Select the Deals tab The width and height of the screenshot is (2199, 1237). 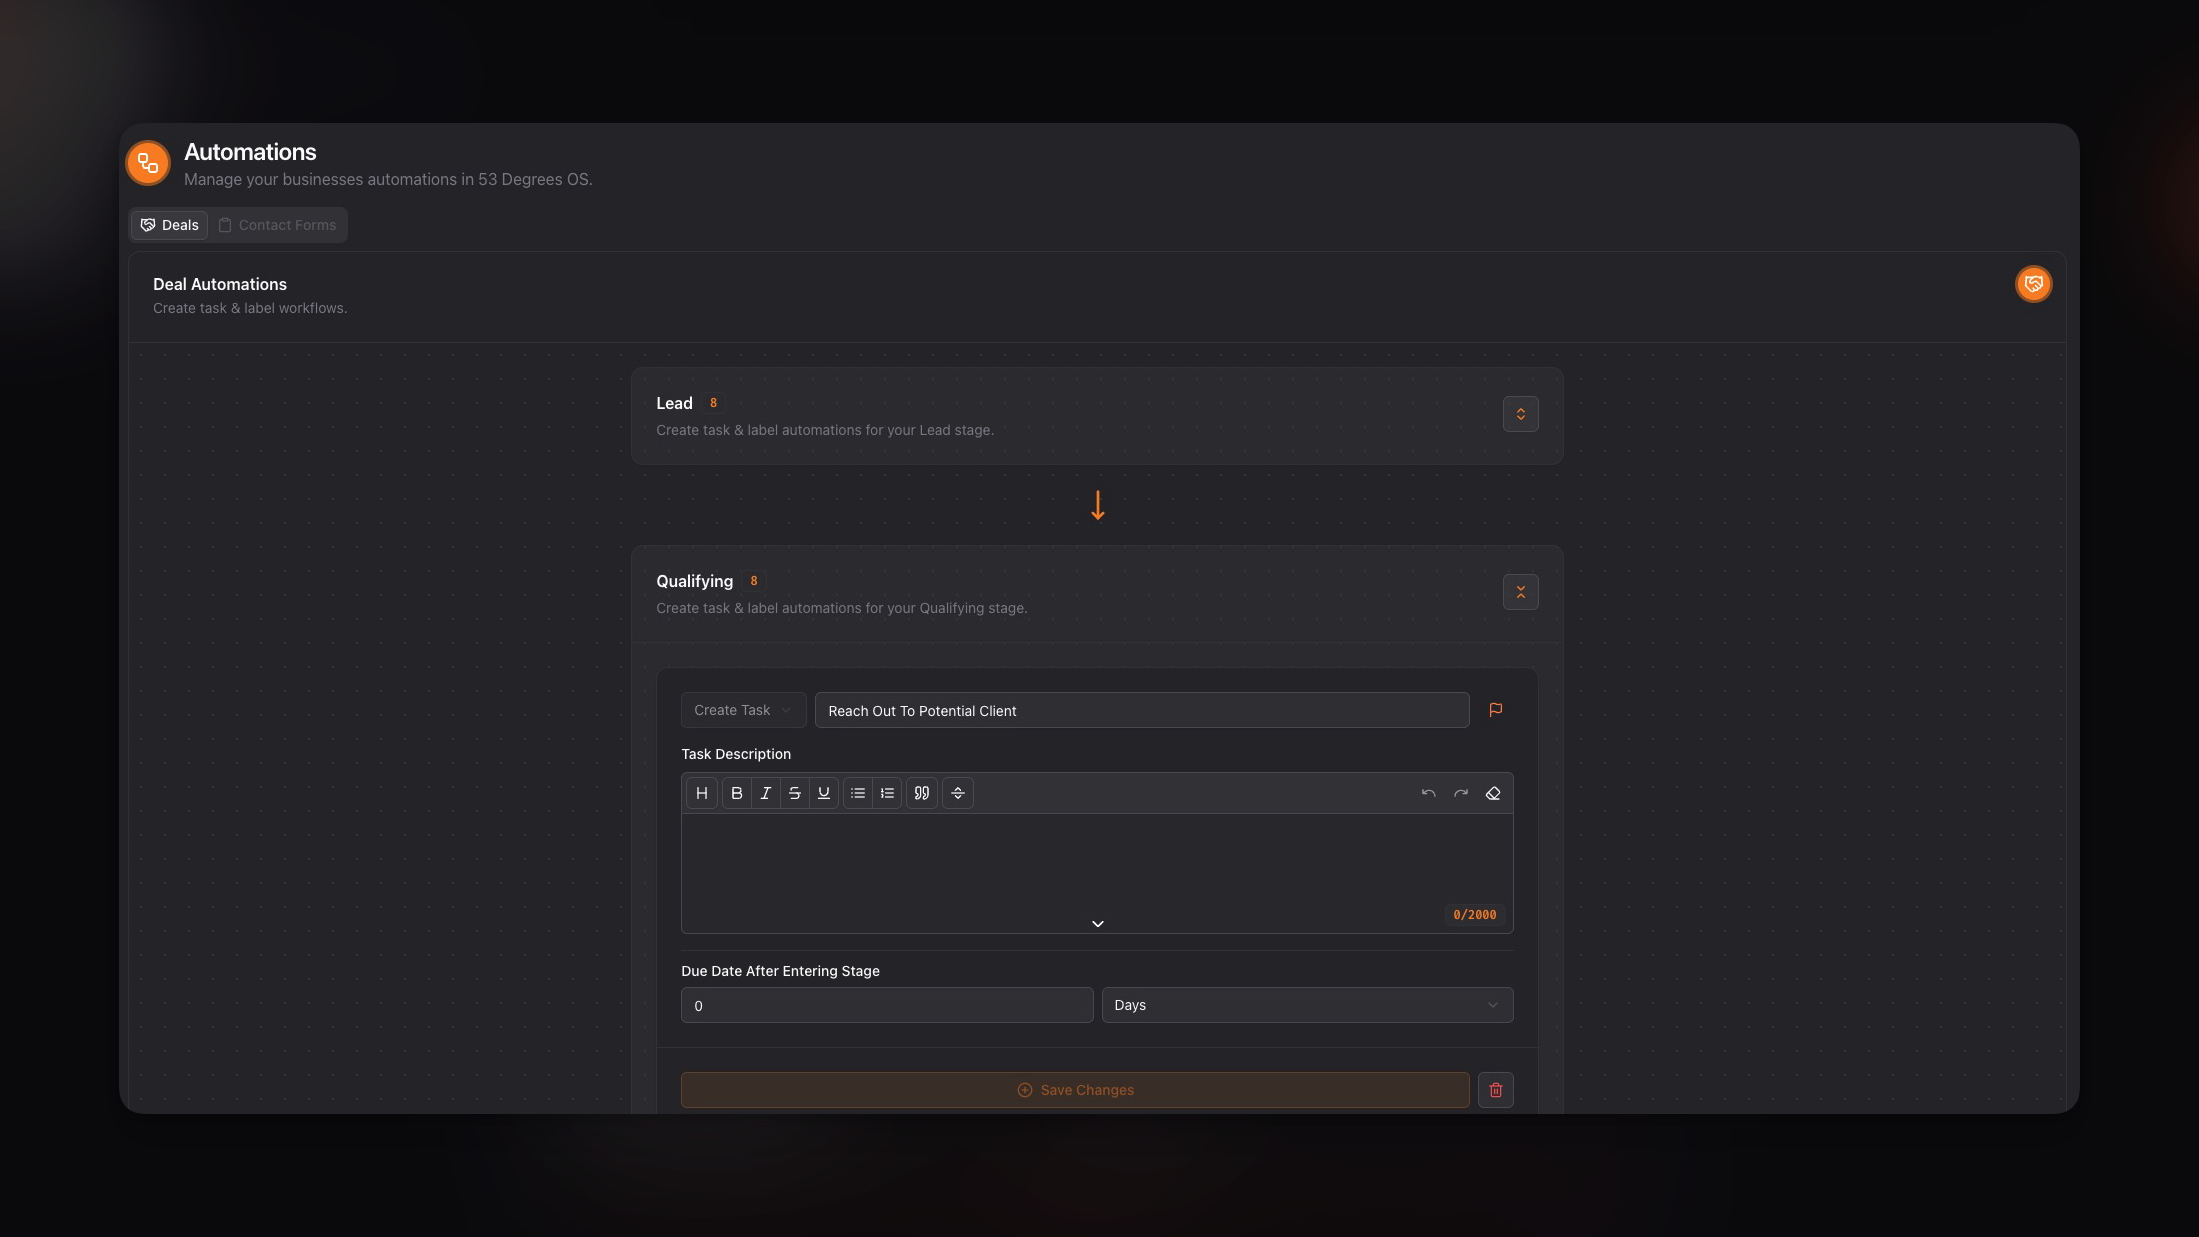pyautogui.click(x=168, y=224)
